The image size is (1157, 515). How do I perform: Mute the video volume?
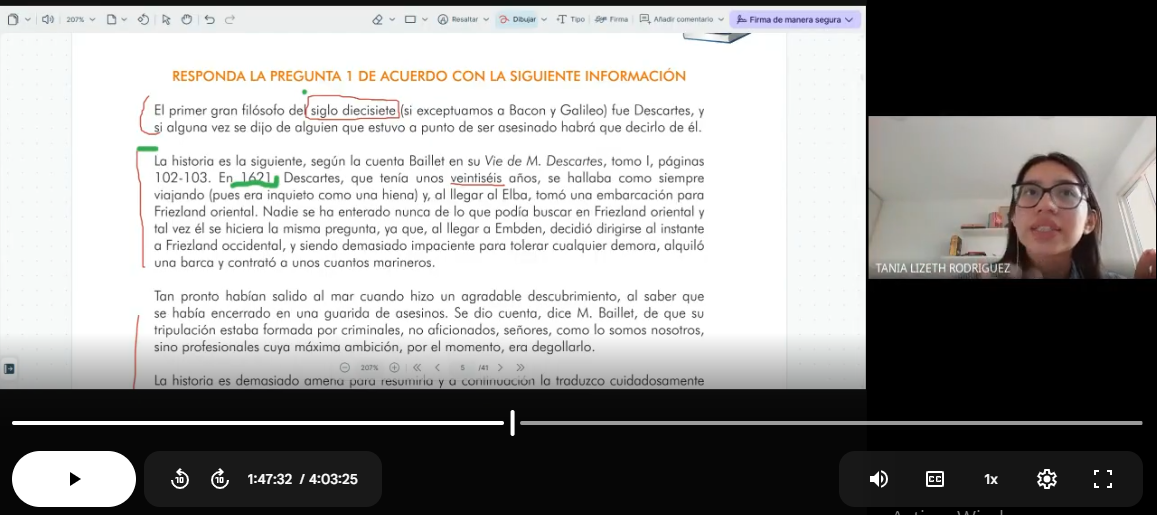click(879, 479)
